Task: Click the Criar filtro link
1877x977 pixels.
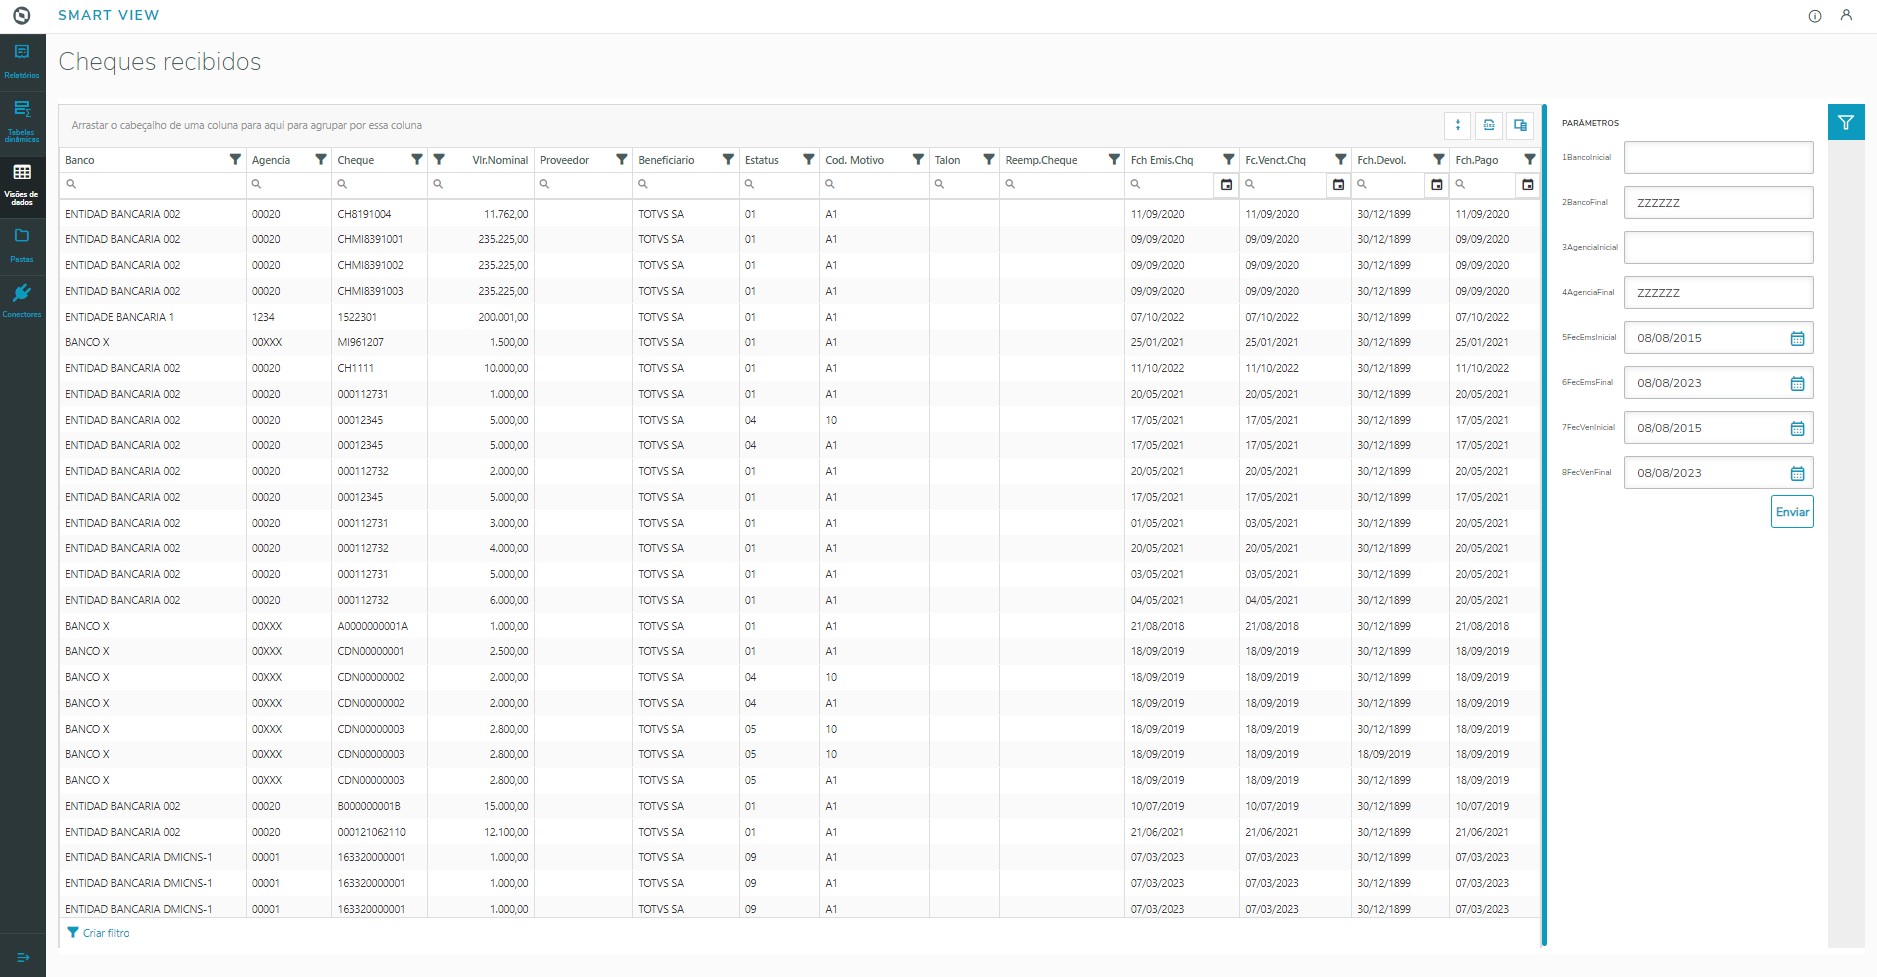Action: pos(98,933)
